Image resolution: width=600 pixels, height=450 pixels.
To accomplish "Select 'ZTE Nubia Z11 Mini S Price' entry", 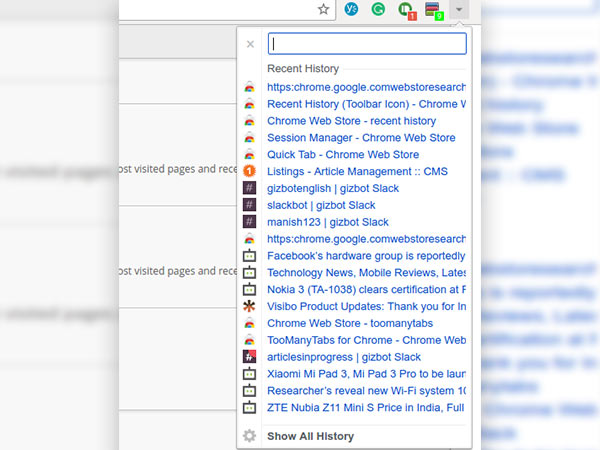I will coord(366,408).
